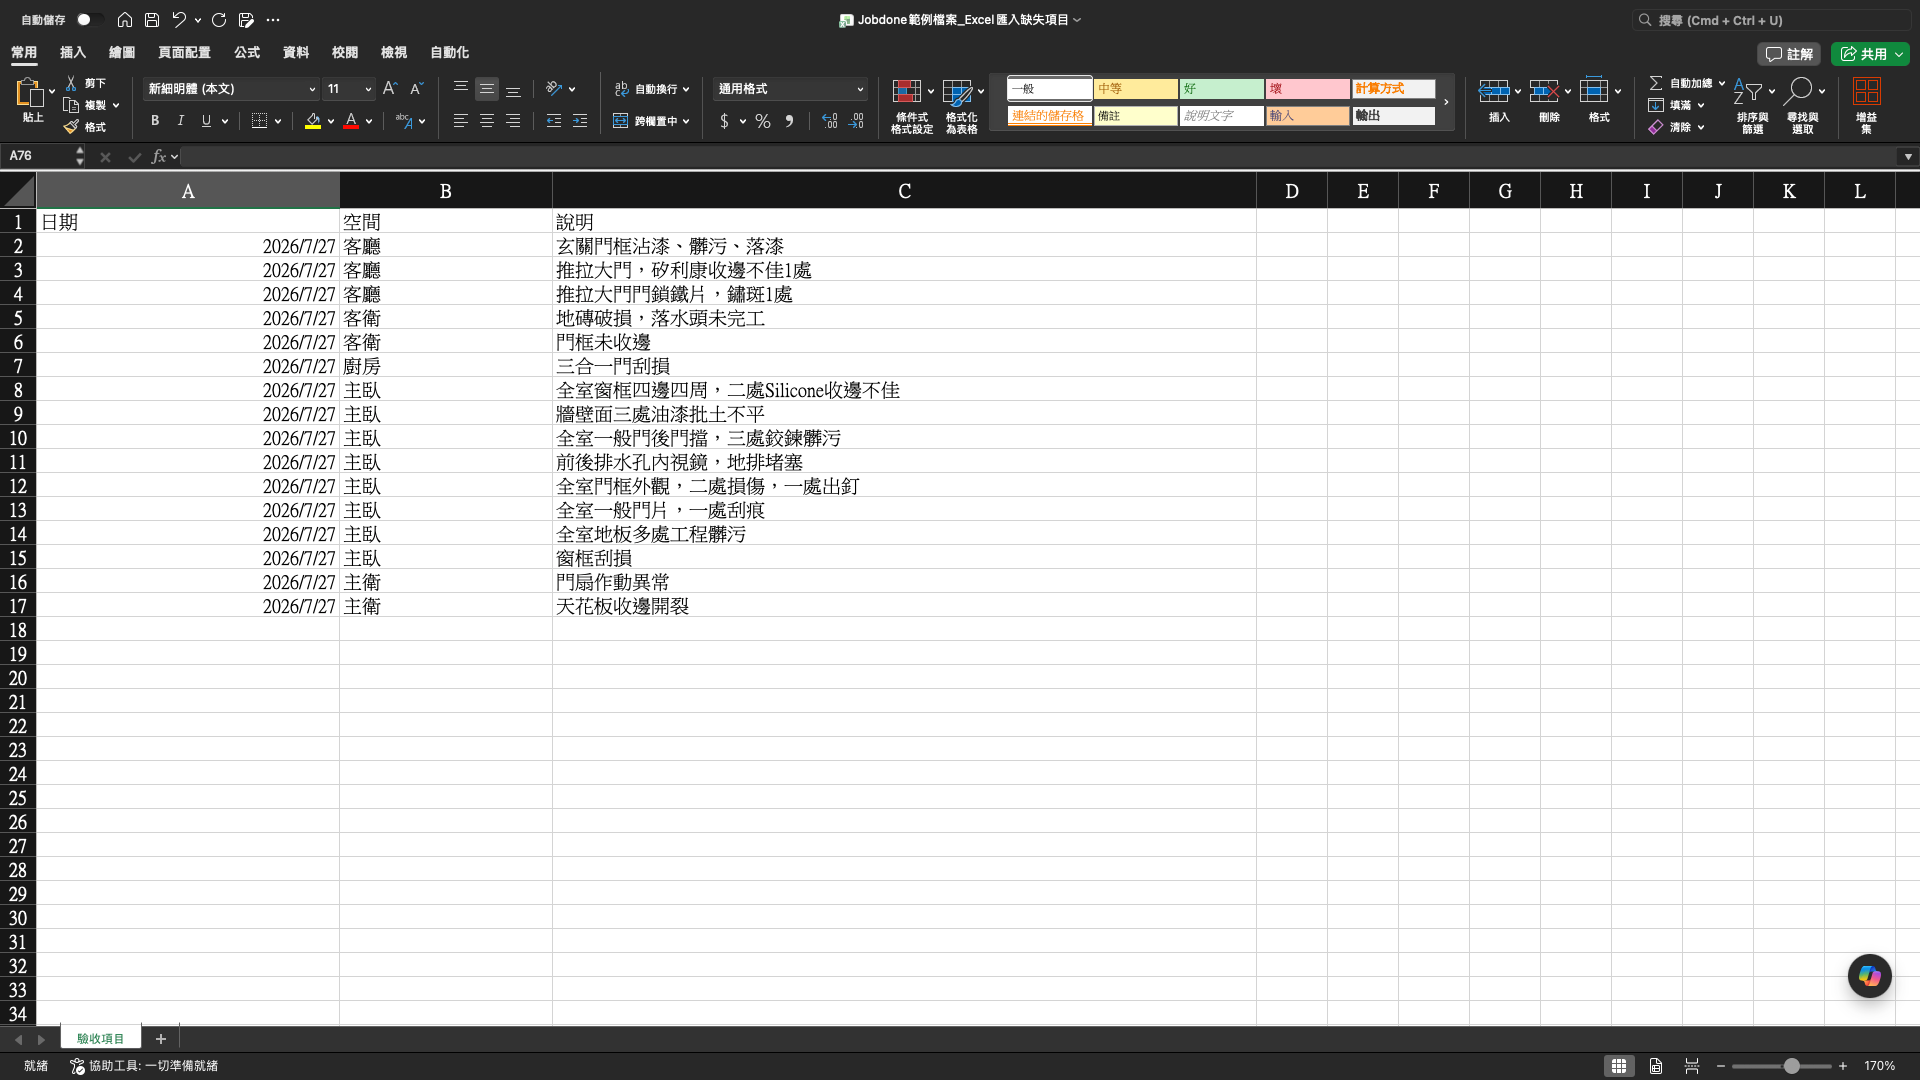This screenshot has width=1920, height=1080.
Task: Click the zoom slider handle
Action: [x=1792, y=1066]
